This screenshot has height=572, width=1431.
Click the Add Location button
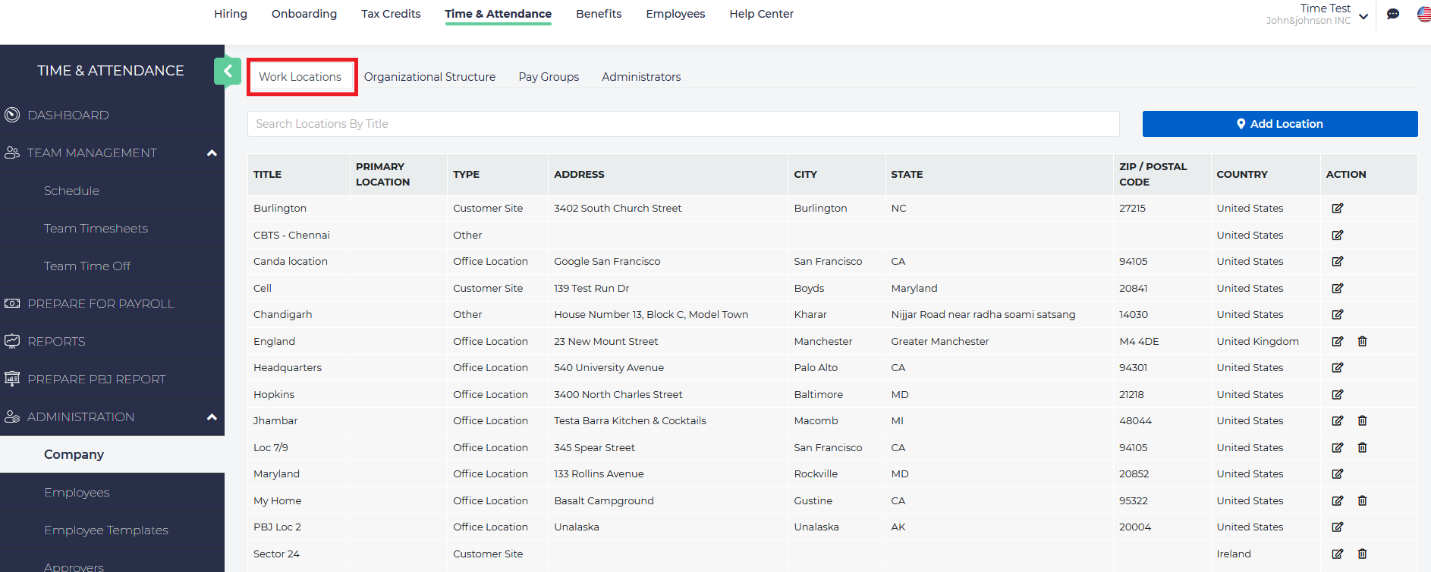click(x=1279, y=124)
